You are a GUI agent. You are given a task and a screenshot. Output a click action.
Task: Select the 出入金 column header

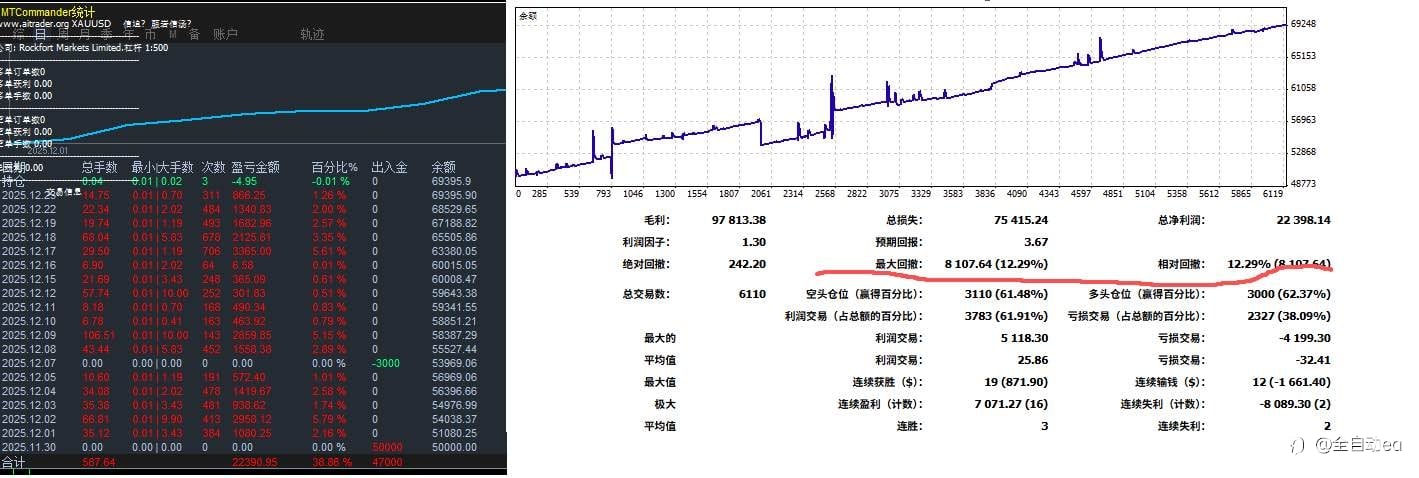pos(389,168)
